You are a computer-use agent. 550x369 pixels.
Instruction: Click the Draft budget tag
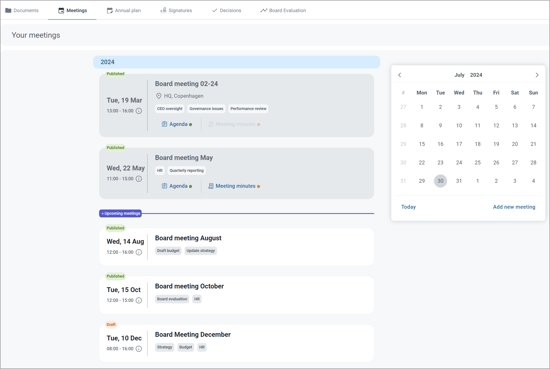click(x=168, y=251)
